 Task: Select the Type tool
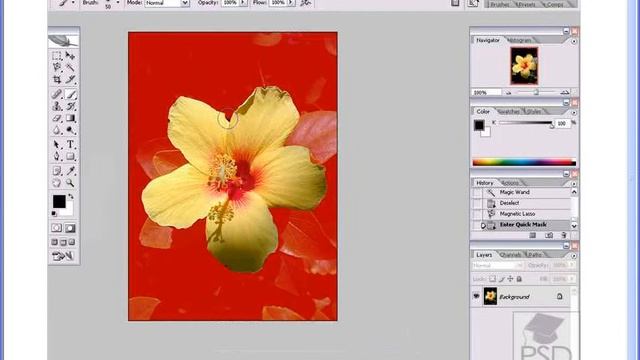pos(70,144)
